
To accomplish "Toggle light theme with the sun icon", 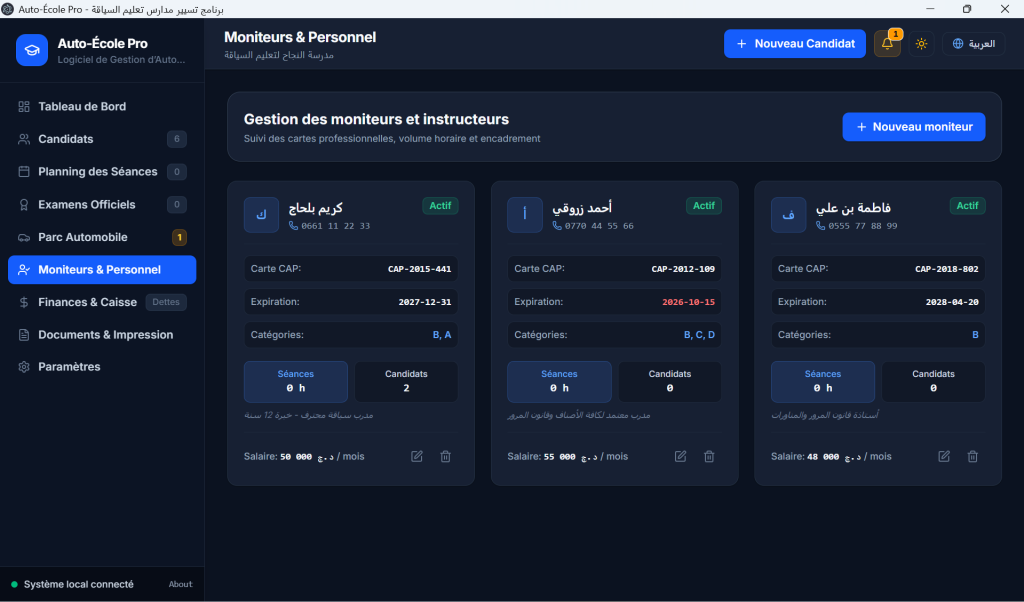I will [x=921, y=44].
